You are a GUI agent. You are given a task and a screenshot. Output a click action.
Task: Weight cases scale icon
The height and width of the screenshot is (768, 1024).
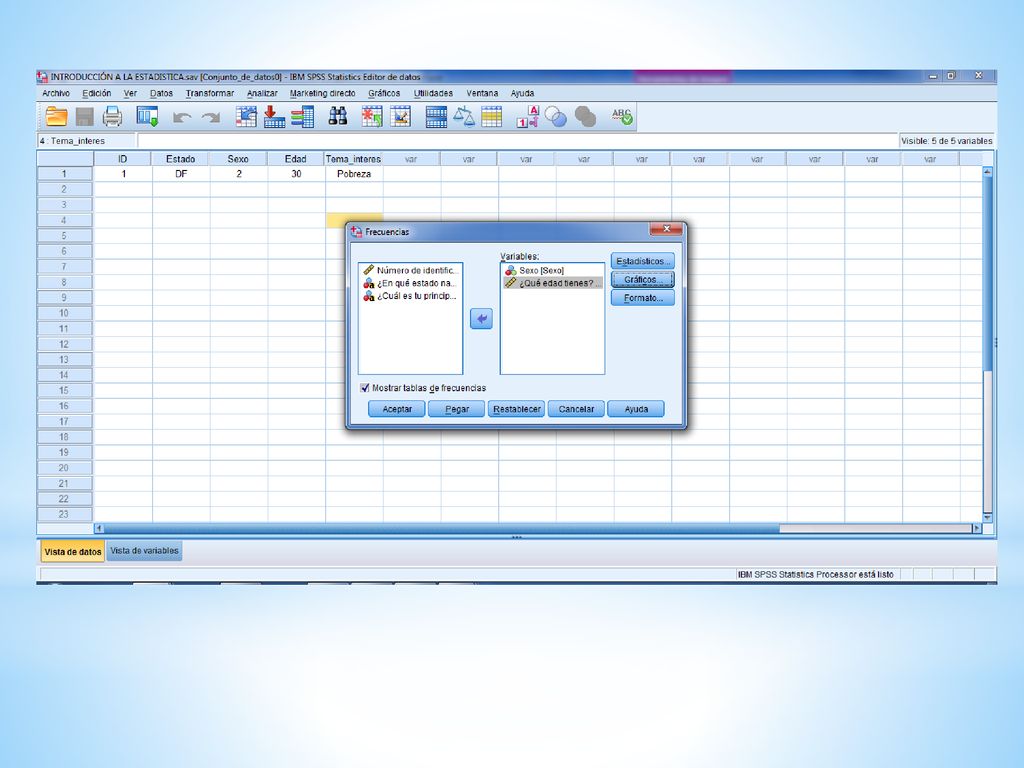(x=464, y=117)
